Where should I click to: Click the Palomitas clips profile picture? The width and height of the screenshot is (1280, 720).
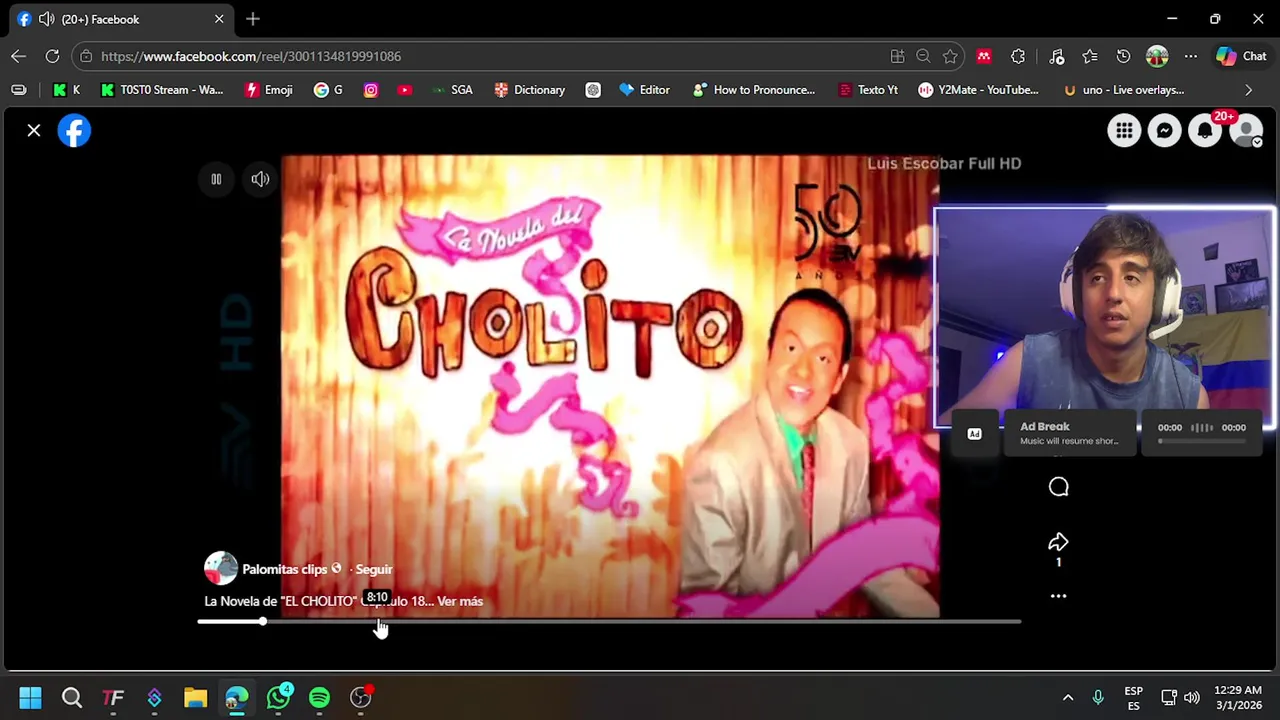coord(221,568)
